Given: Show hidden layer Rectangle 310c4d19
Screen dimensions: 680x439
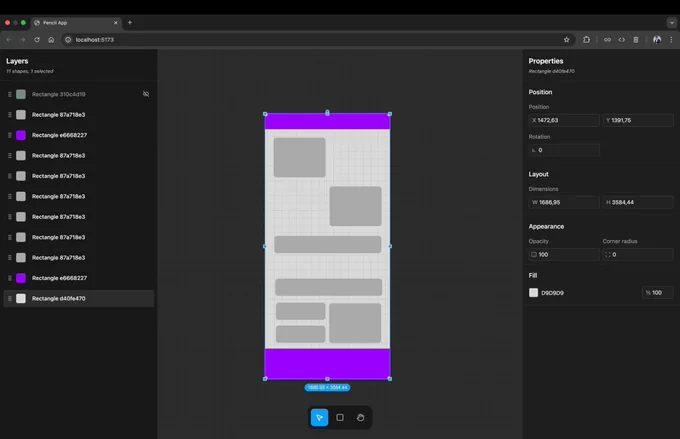Looking at the screenshot, I should tap(146, 94).
